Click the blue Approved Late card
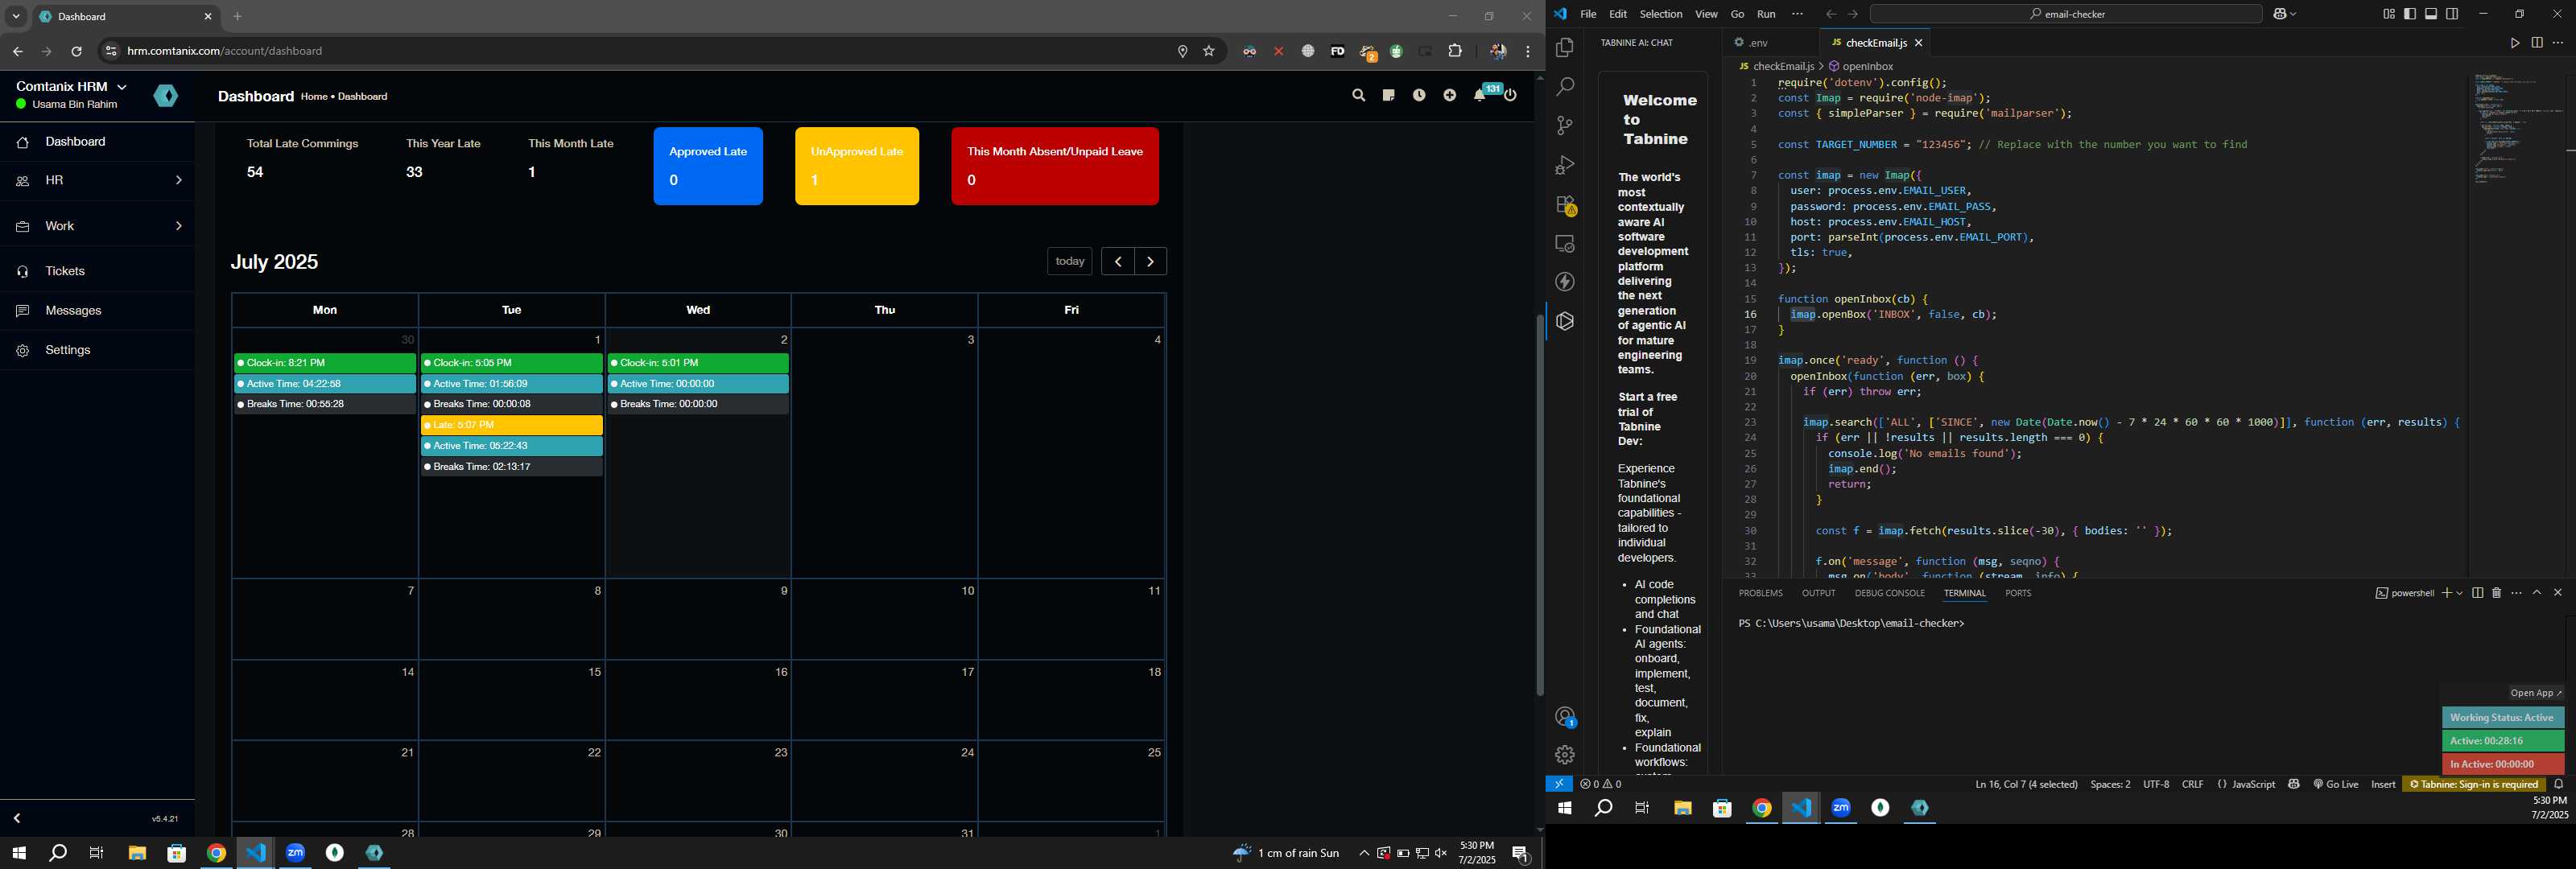 click(708, 166)
